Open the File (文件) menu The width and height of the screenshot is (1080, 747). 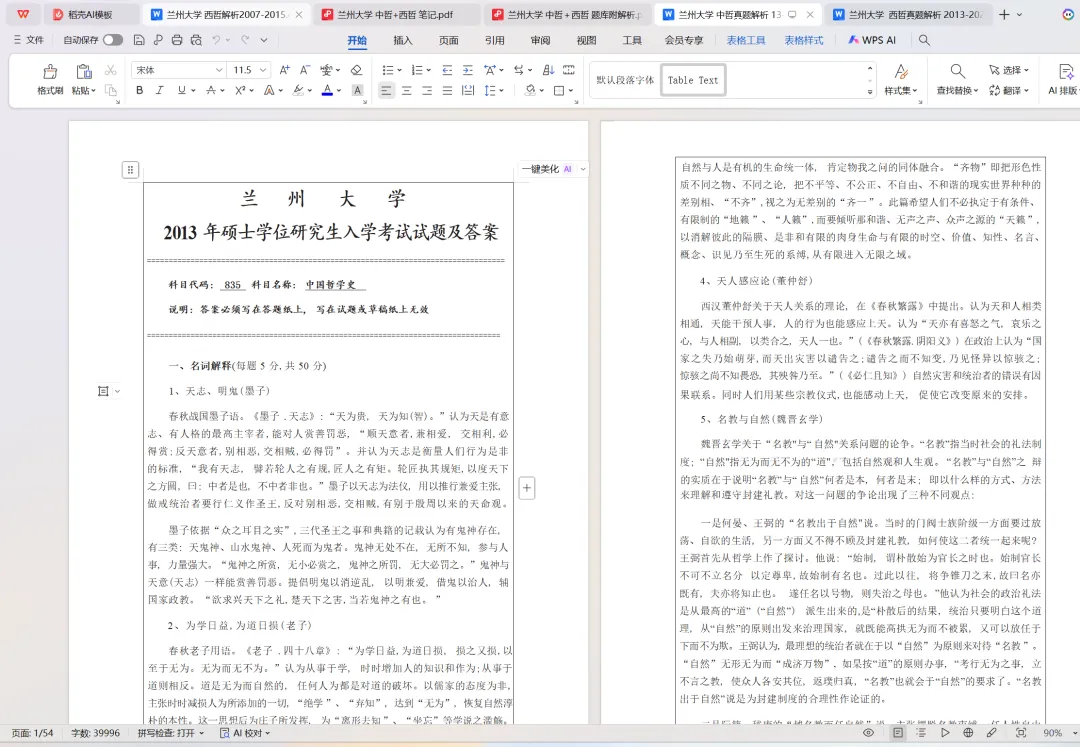29,41
